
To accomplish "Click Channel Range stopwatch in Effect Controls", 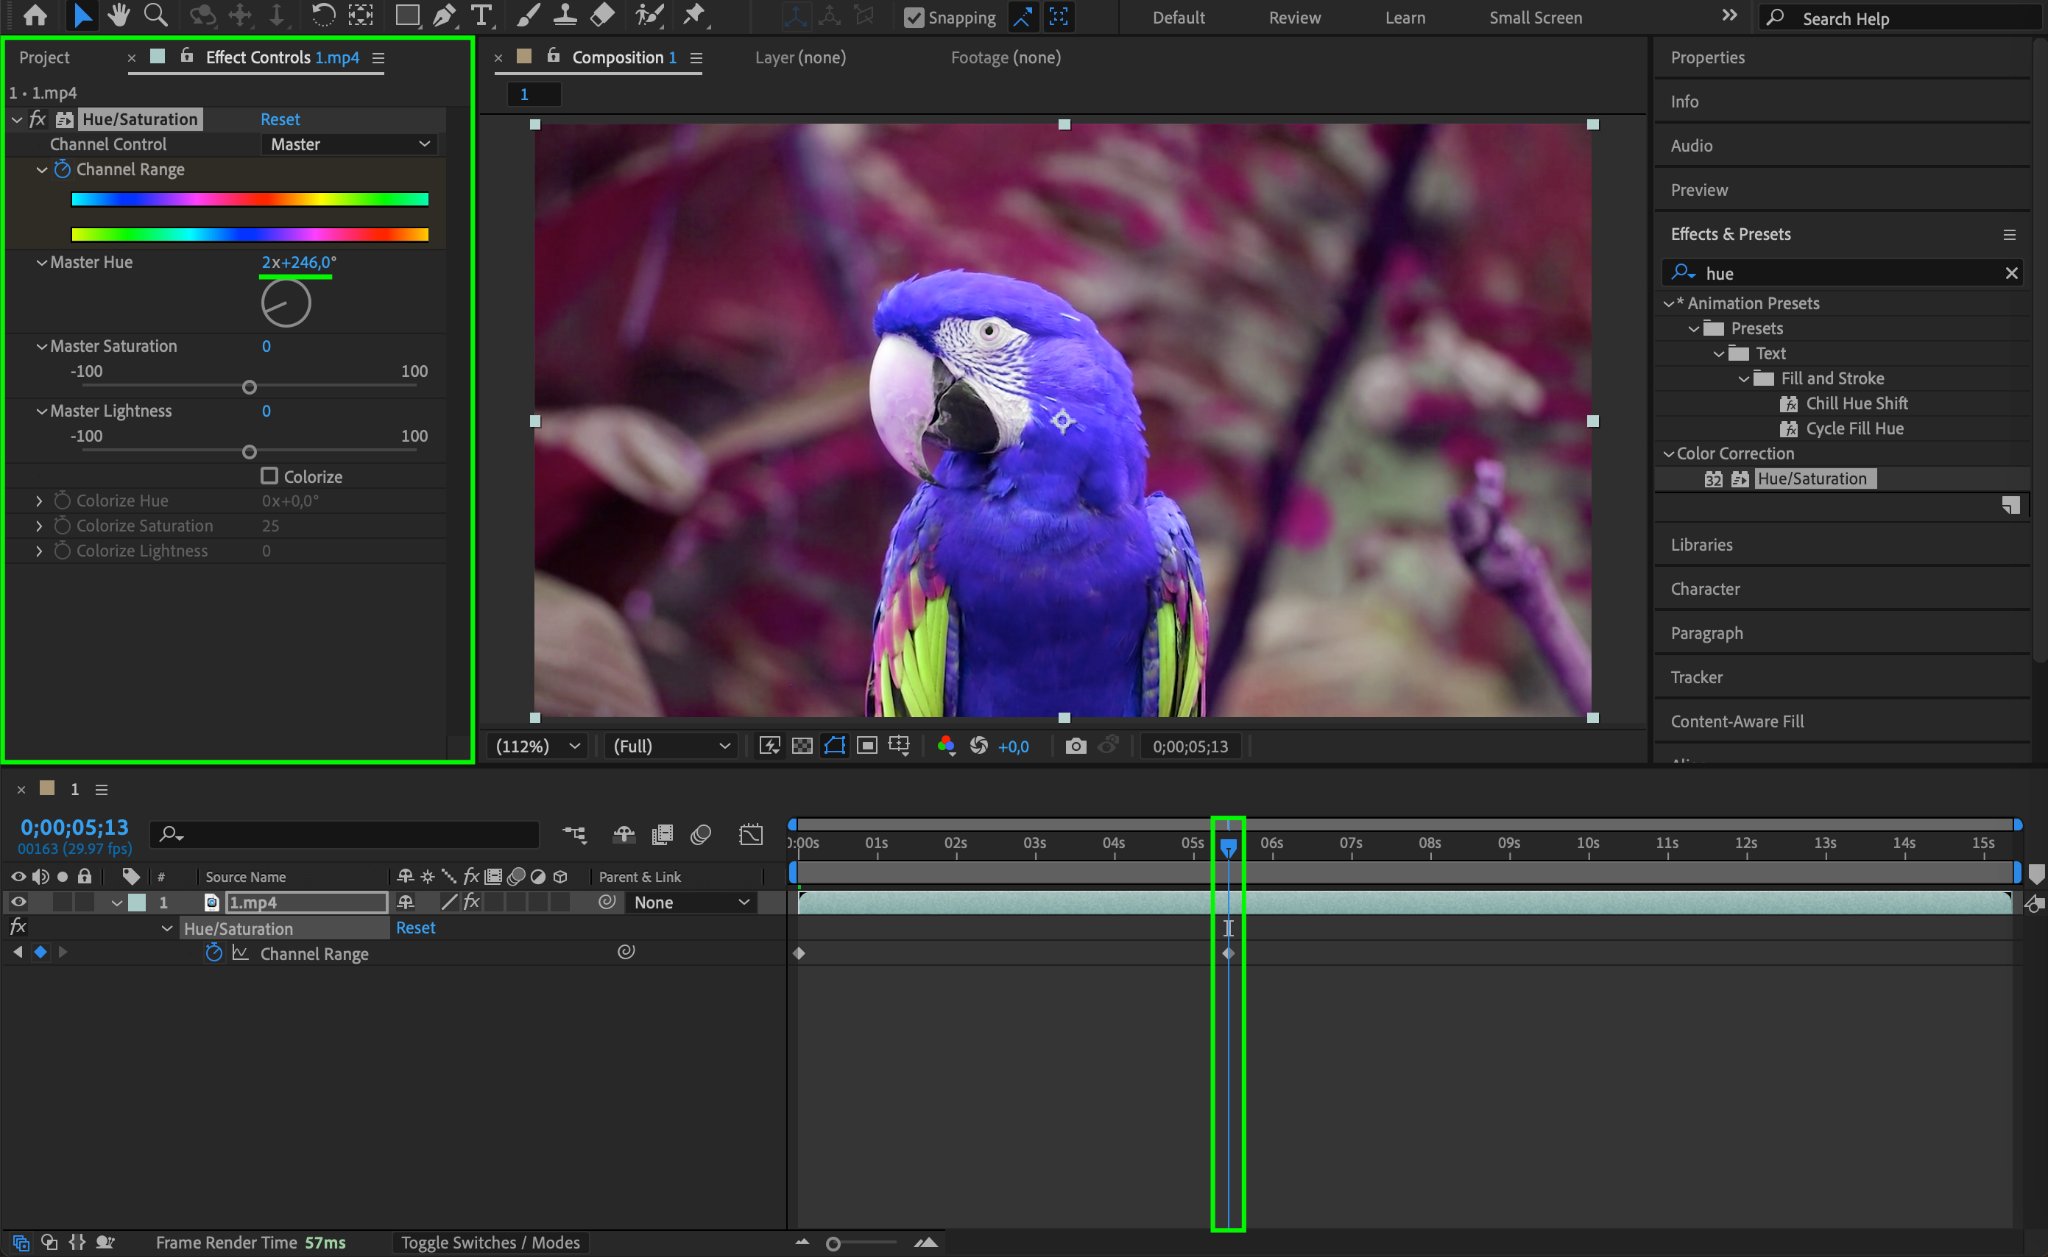I will [x=62, y=169].
